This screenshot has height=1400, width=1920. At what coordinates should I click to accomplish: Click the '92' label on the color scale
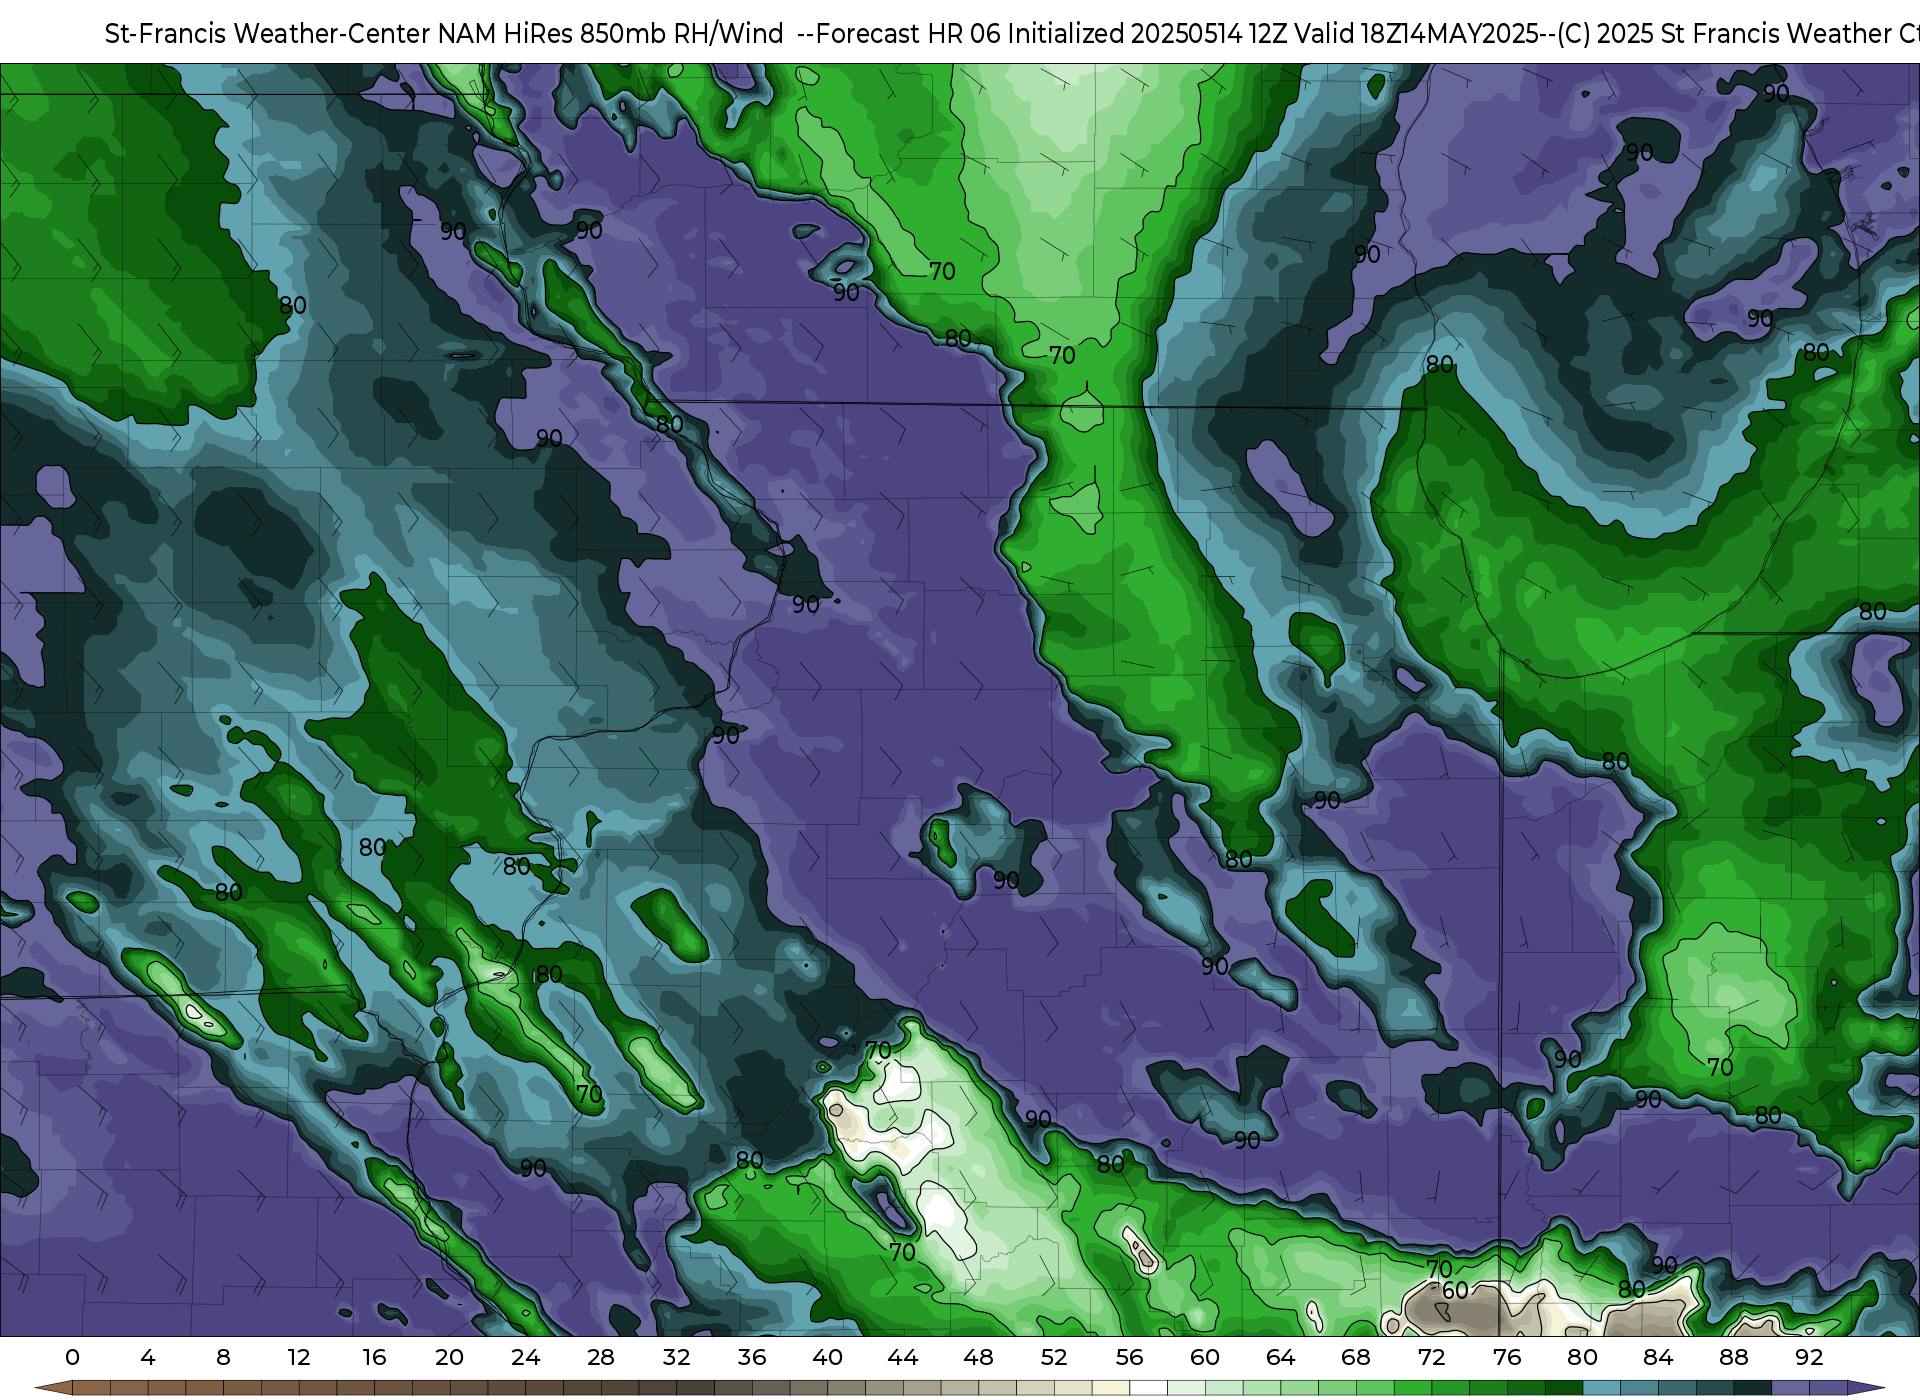pyautogui.click(x=1809, y=1357)
